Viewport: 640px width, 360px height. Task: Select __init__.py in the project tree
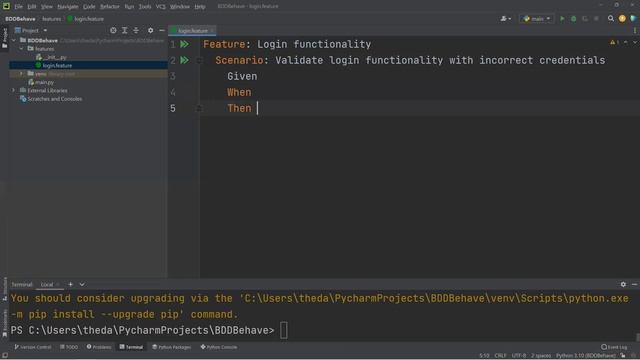point(51,57)
